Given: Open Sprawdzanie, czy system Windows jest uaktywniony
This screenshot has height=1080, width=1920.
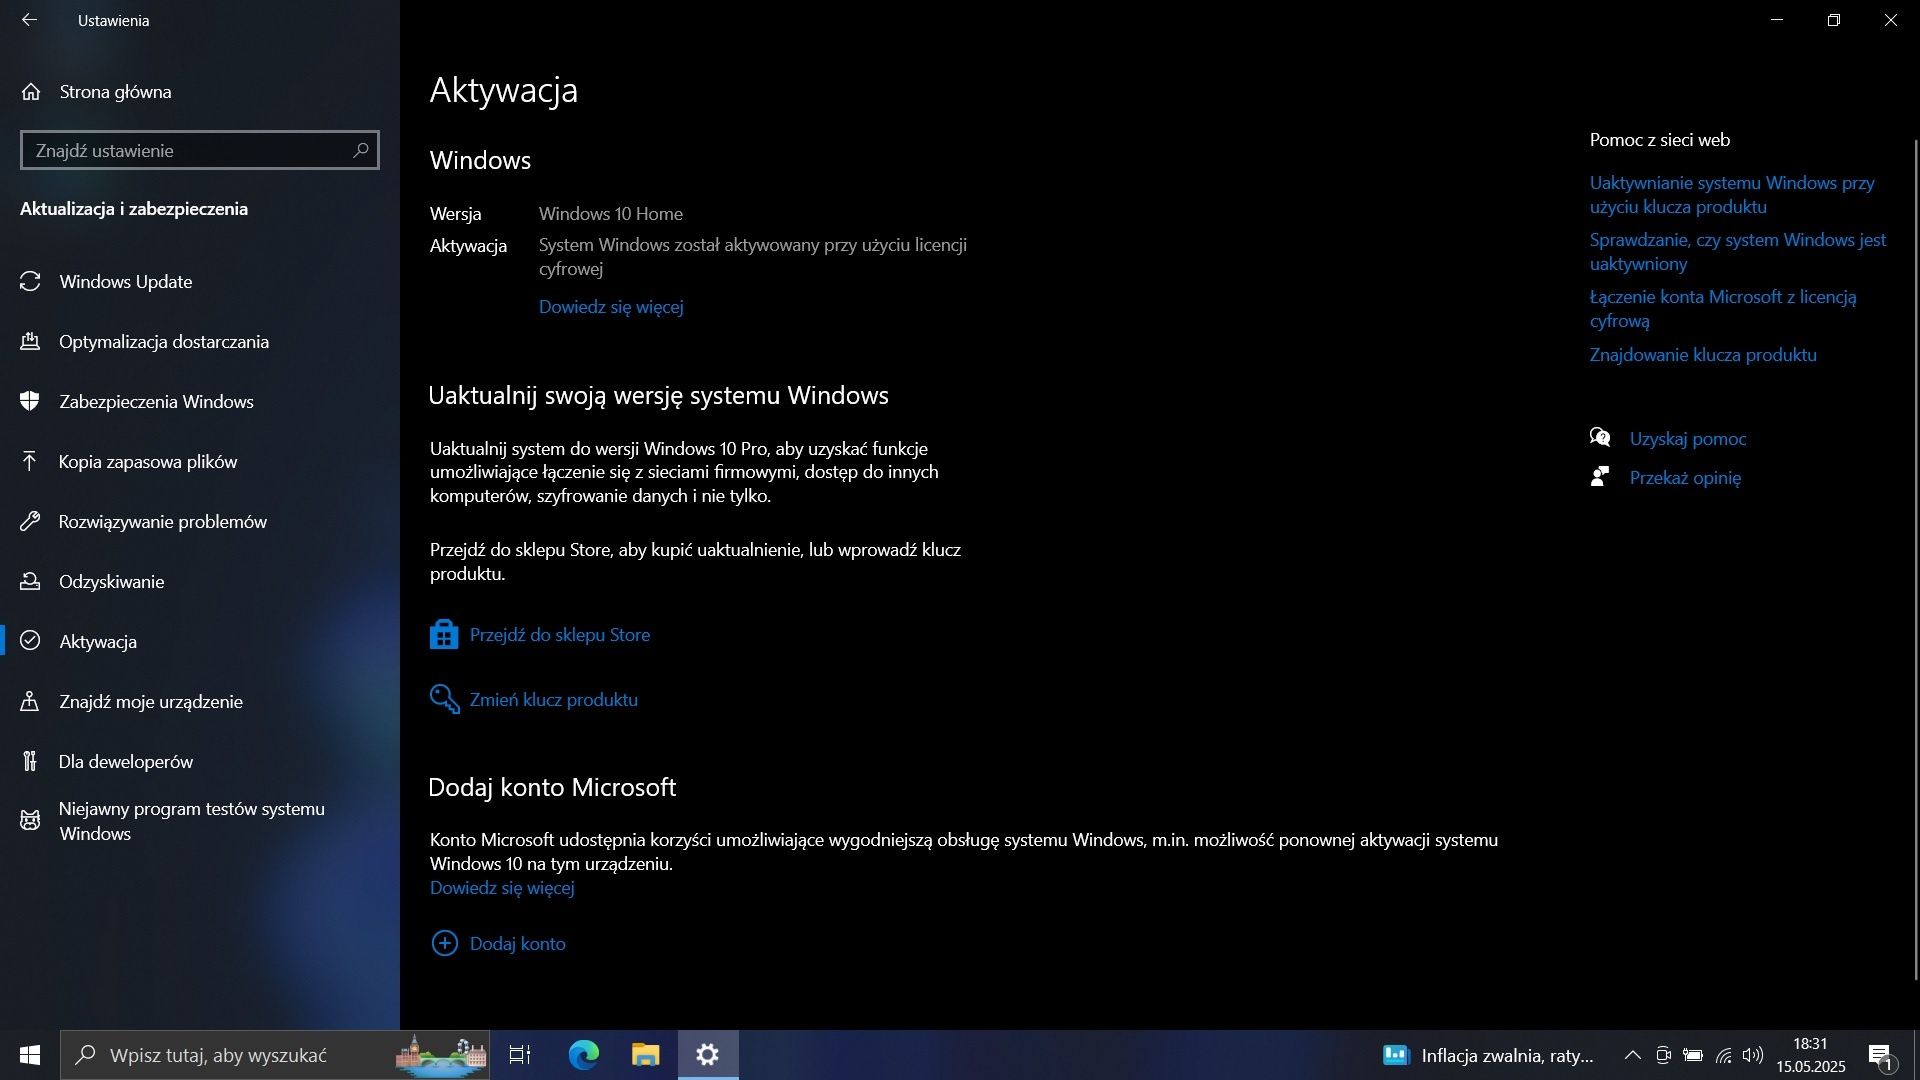Looking at the screenshot, I should [x=1738, y=252].
